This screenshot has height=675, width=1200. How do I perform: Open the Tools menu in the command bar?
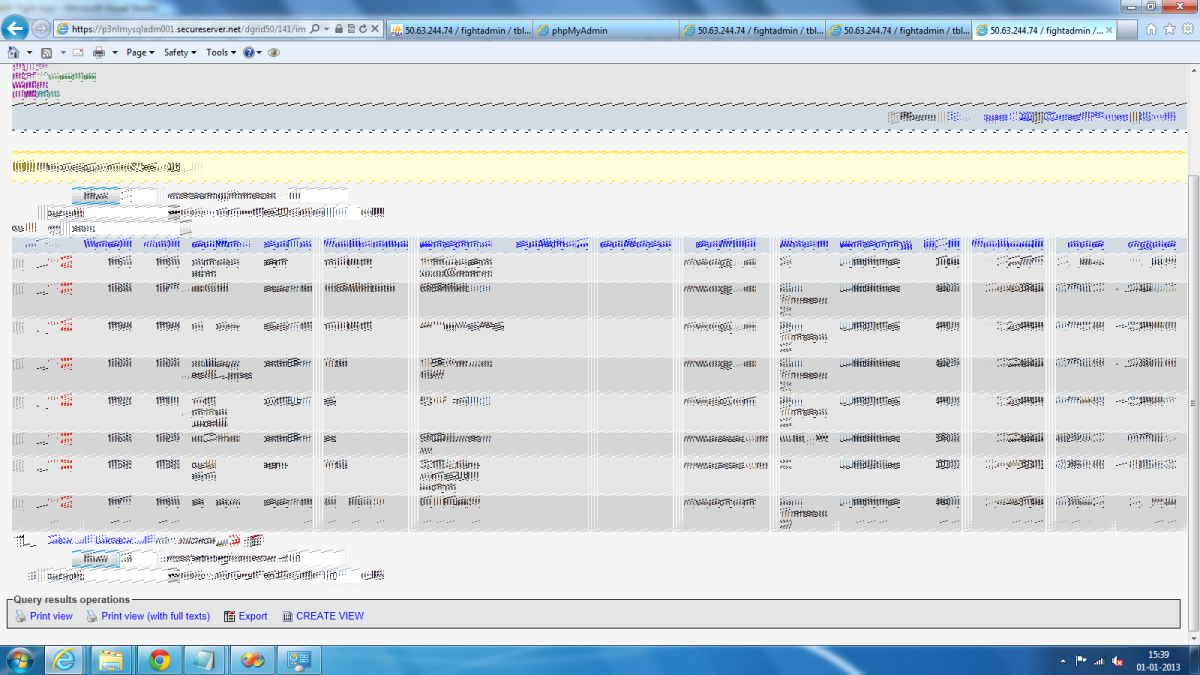(x=221, y=52)
